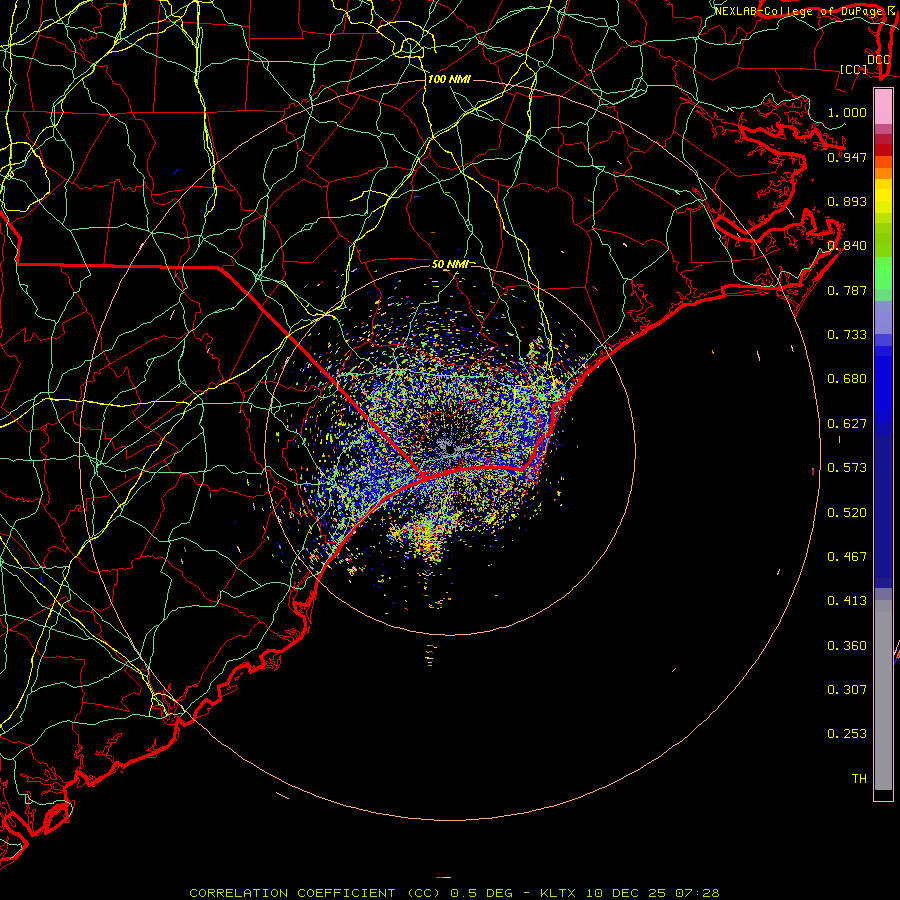900x900 pixels.
Task: Click the DCC label above the legend
Action: (x=878, y=59)
